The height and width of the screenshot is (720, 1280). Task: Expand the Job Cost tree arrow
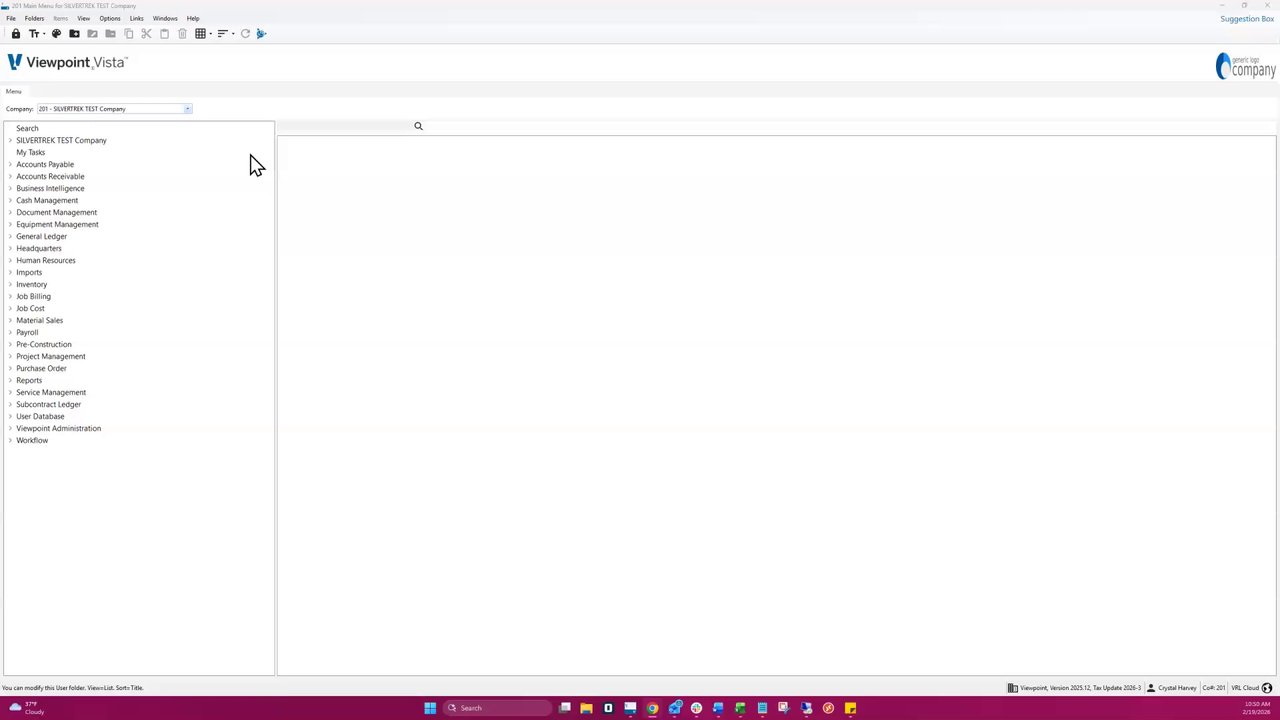pos(10,308)
